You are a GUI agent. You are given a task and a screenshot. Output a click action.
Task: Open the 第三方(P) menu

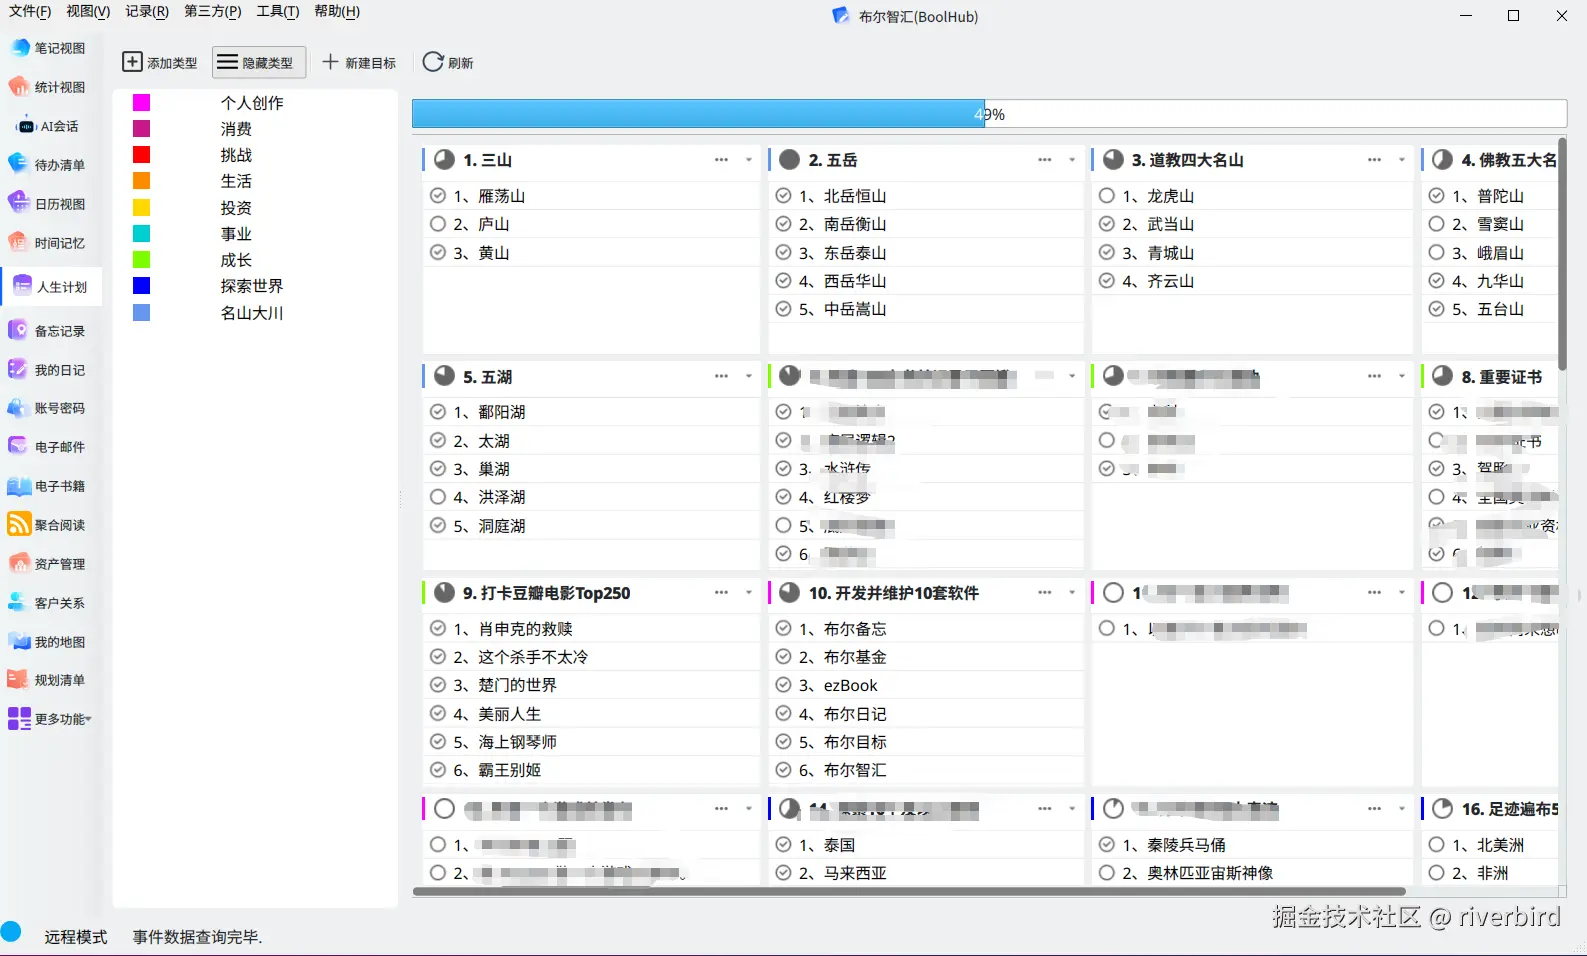click(213, 11)
